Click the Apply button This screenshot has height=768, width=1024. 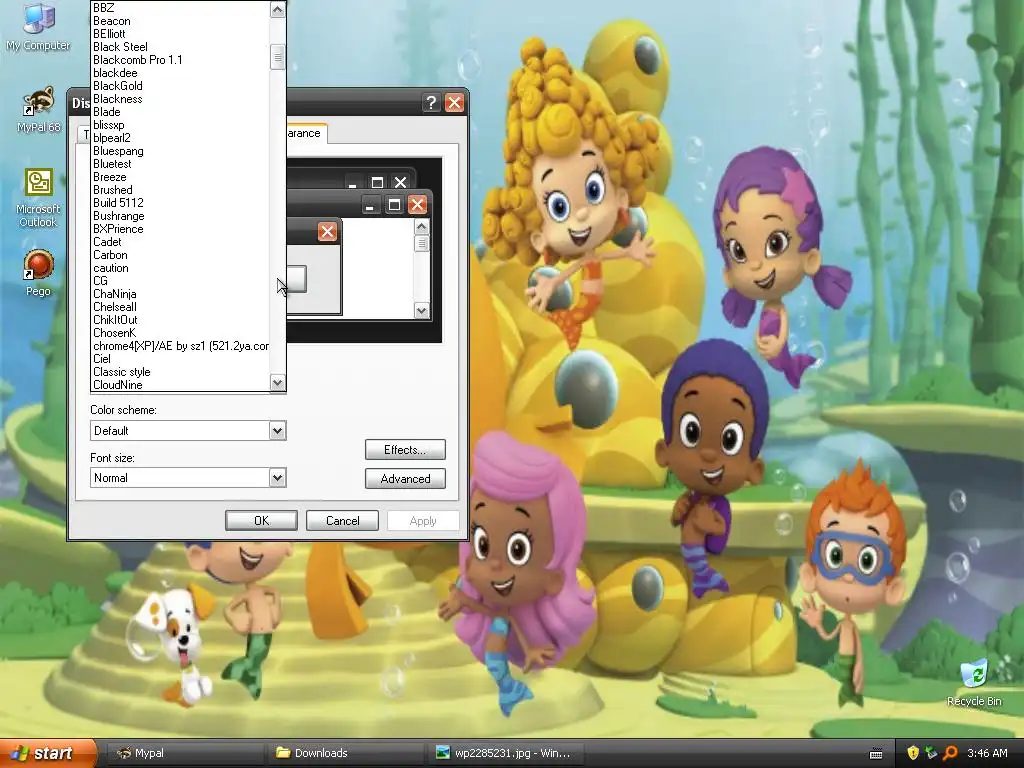coord(423,520)
